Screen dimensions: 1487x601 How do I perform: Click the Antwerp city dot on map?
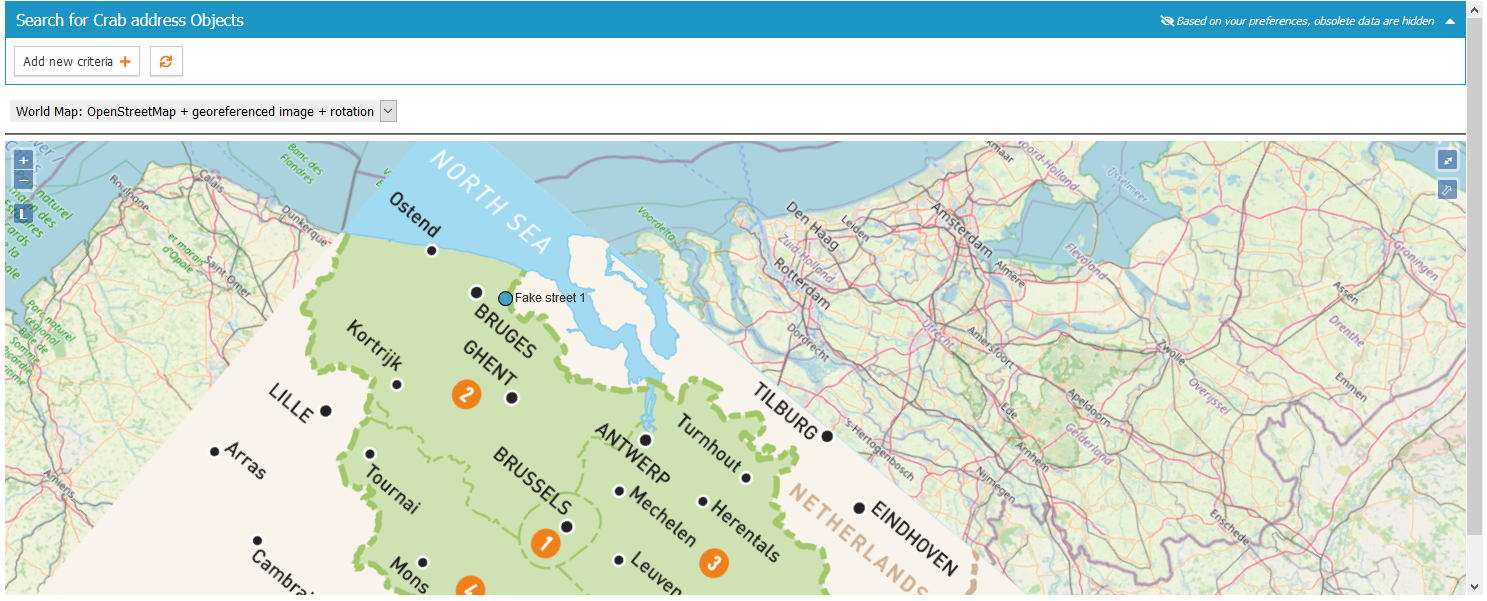click(646, 440)
